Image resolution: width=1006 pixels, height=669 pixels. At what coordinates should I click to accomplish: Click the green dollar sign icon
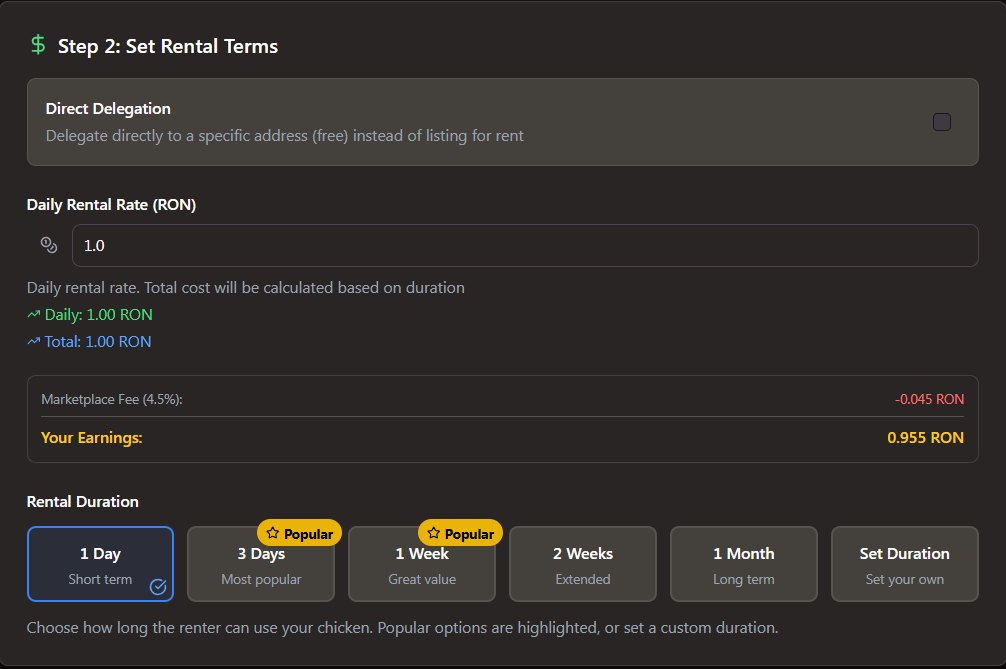(38, 45)
